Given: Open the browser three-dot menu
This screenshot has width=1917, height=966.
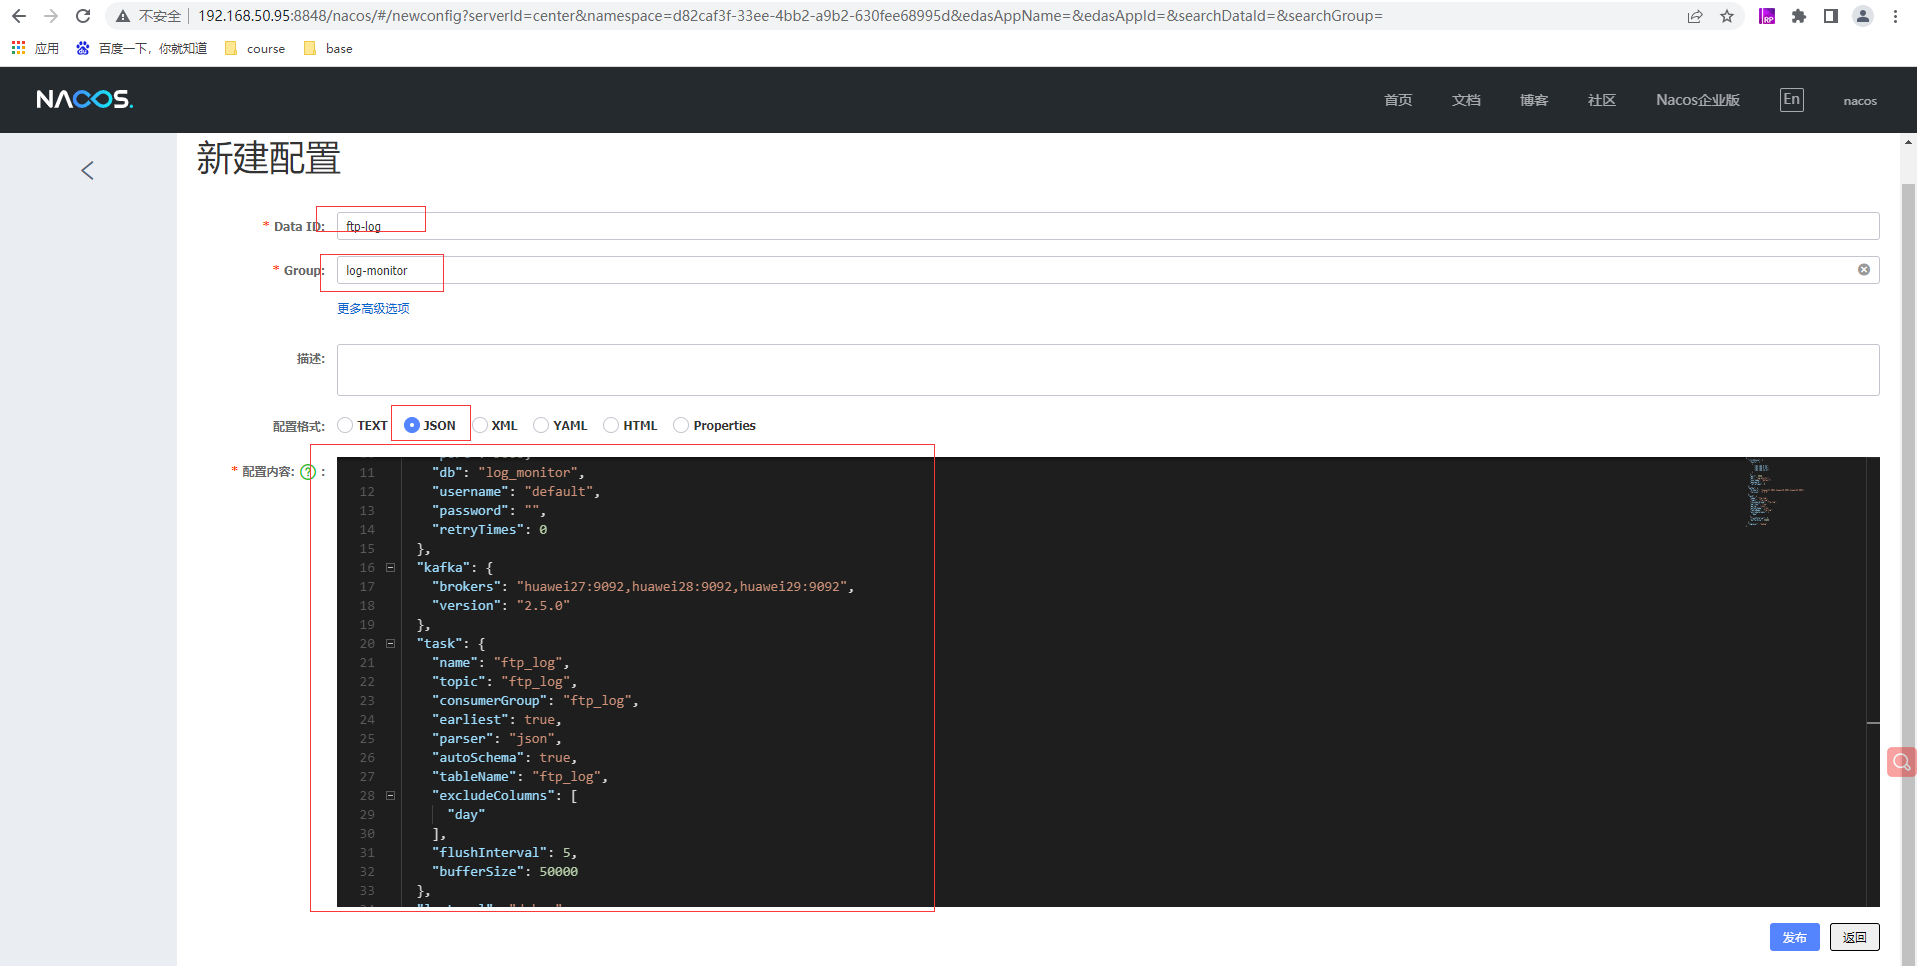Looking at the screenshot, I should [x=1895, y=16].
